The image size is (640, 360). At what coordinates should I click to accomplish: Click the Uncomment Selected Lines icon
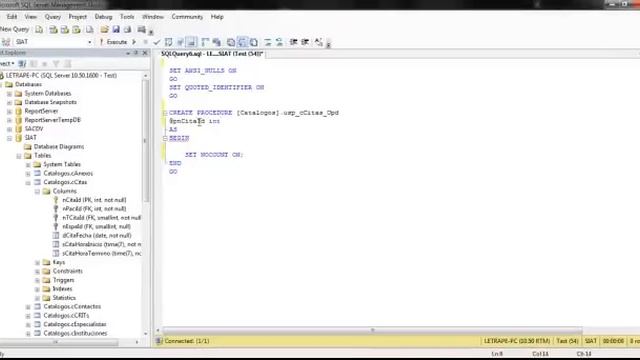(280, 42)
